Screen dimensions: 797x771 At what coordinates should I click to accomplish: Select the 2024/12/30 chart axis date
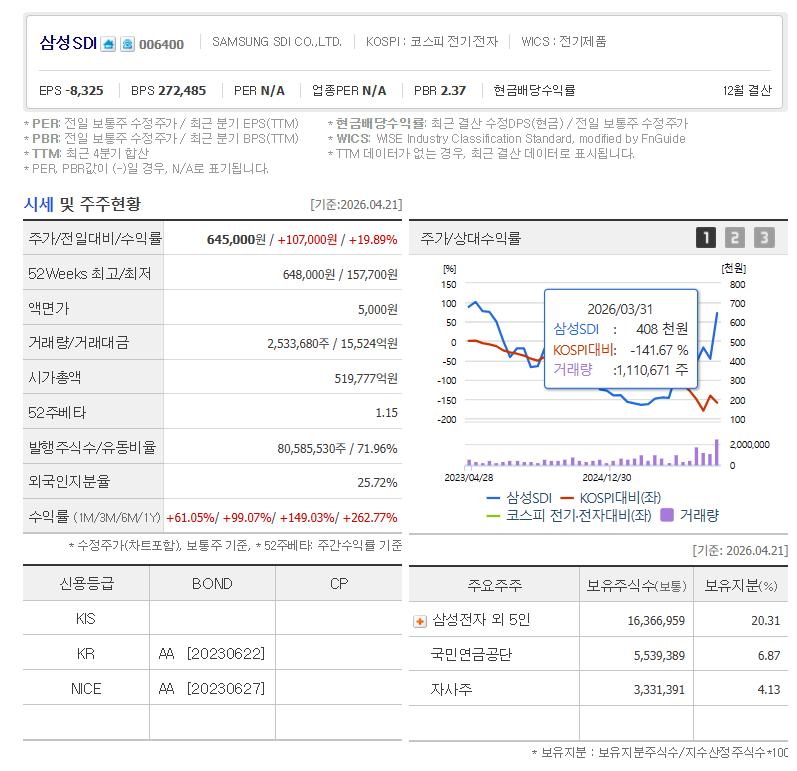(x=607, y=478)
